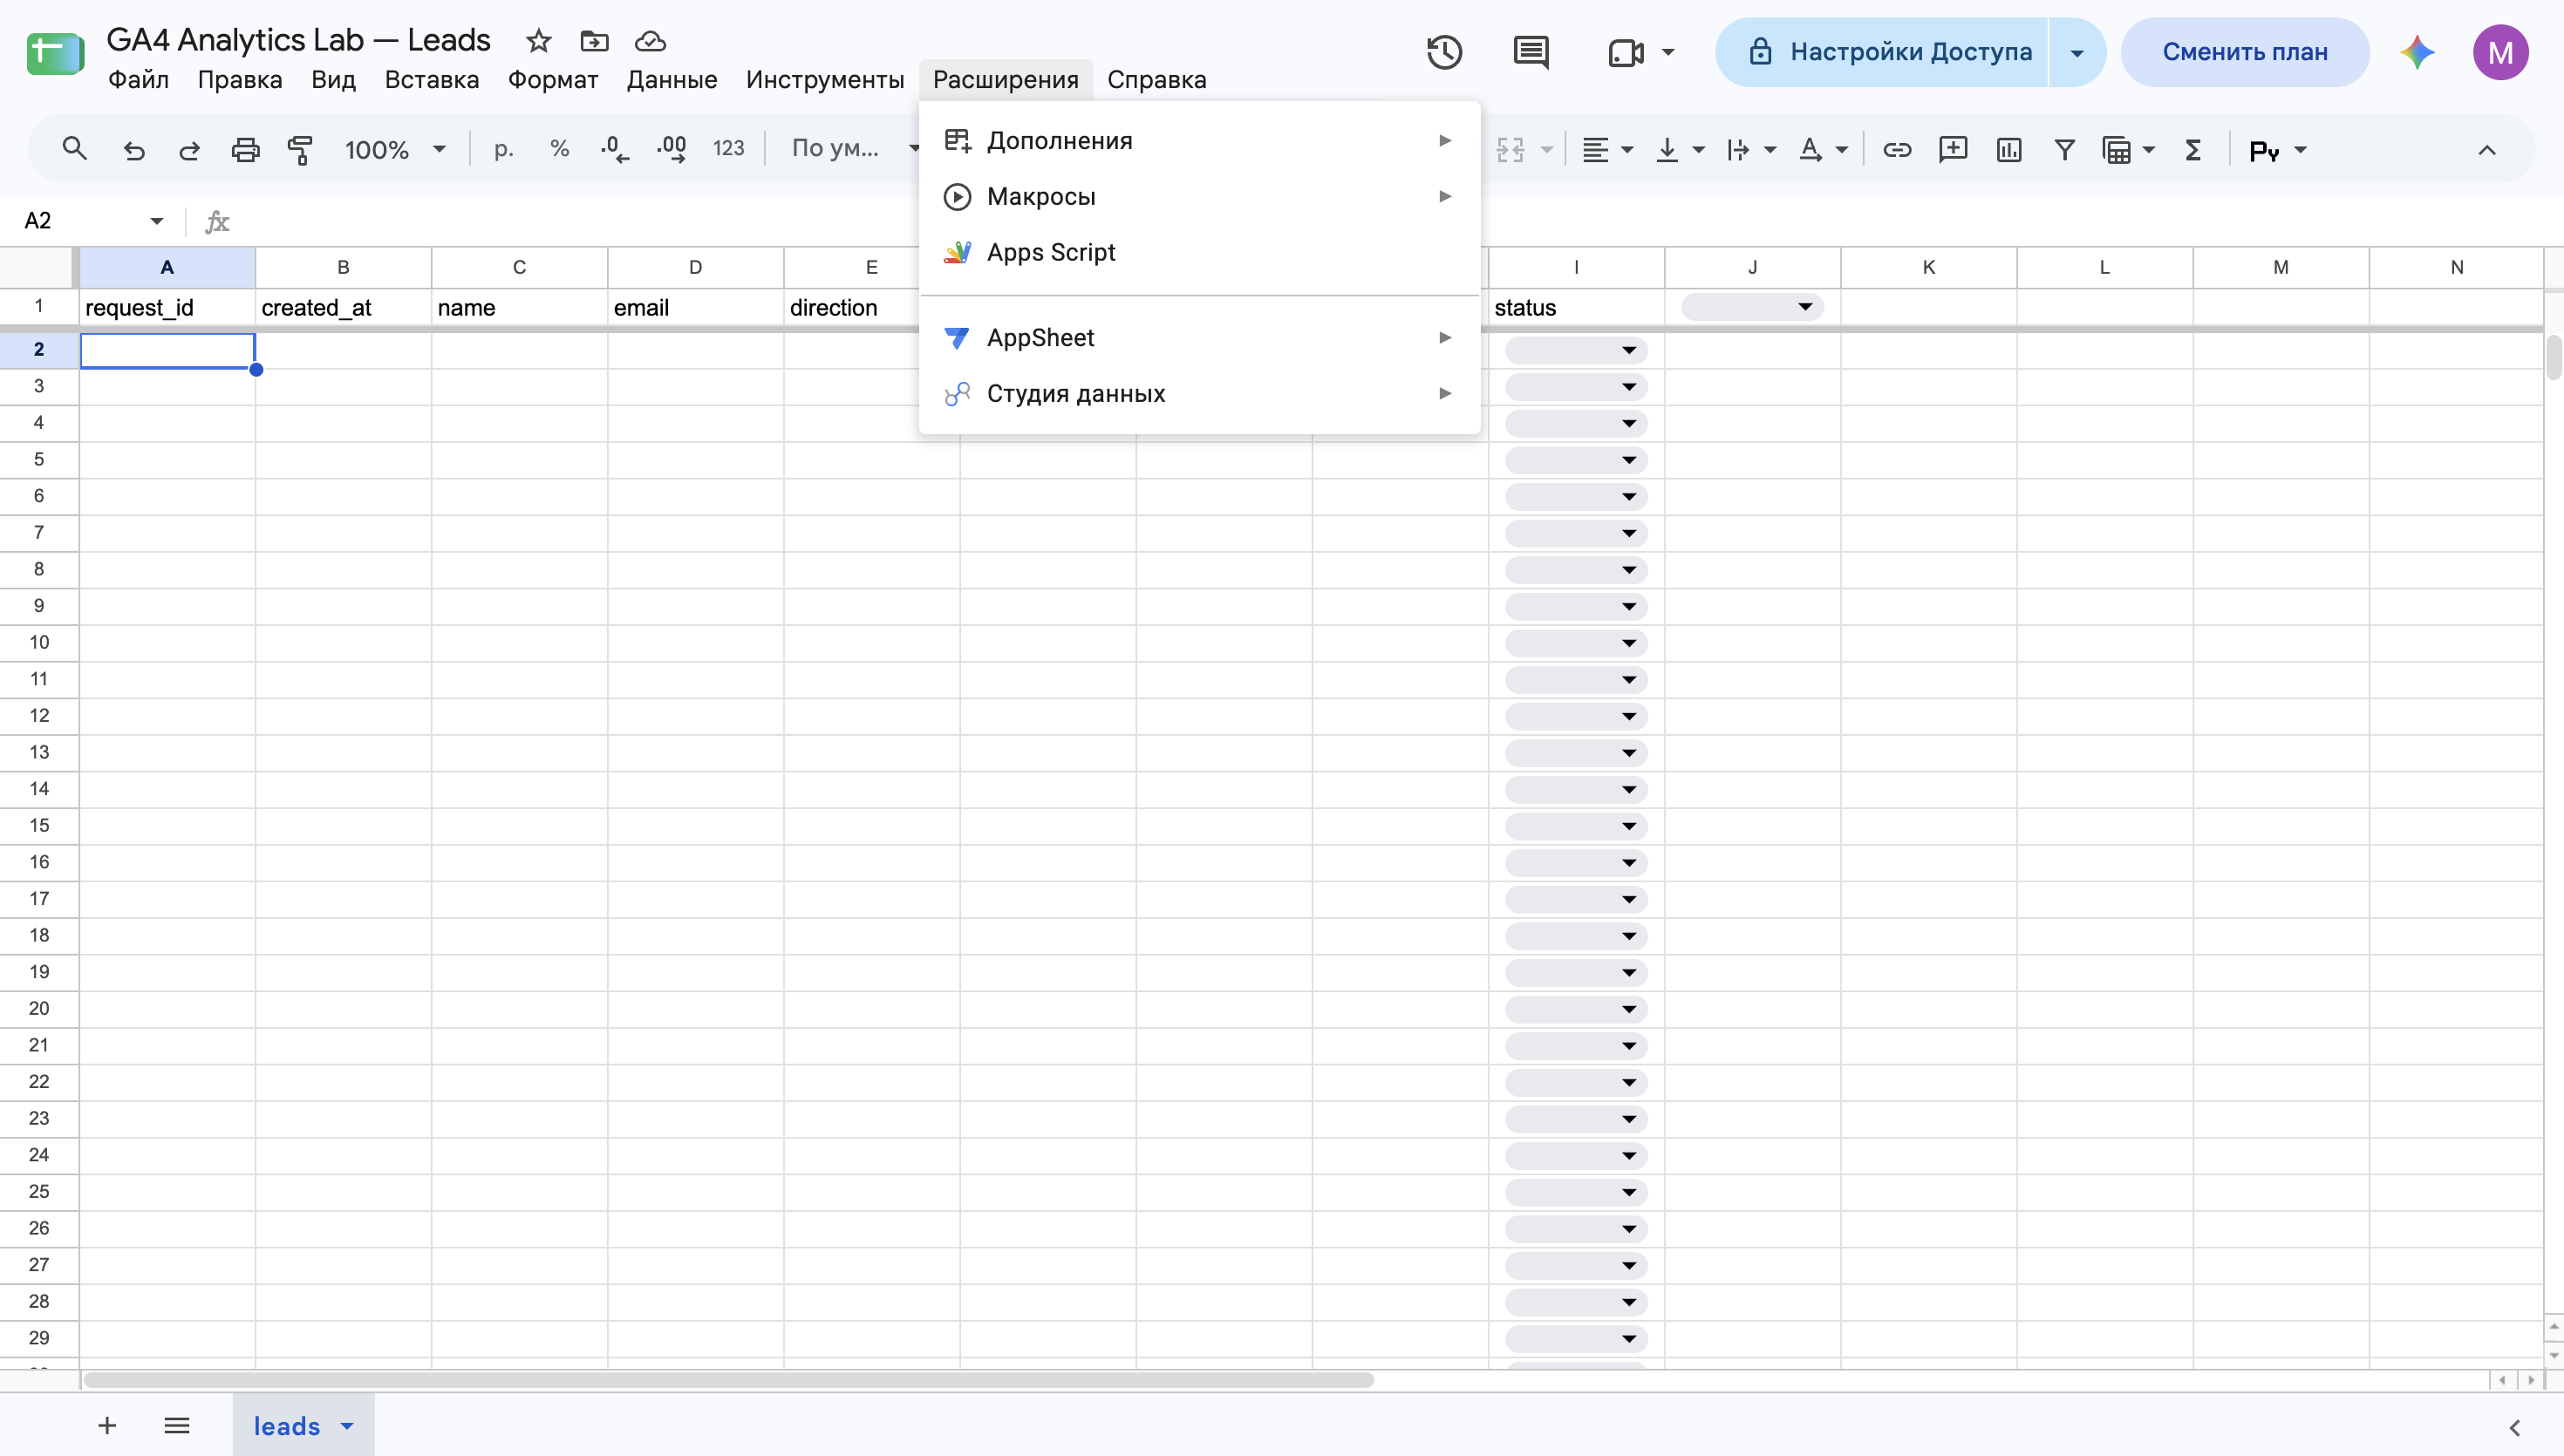Select column B header
The height and width of the screenshot is (1456, 2564).
(343, 267)
